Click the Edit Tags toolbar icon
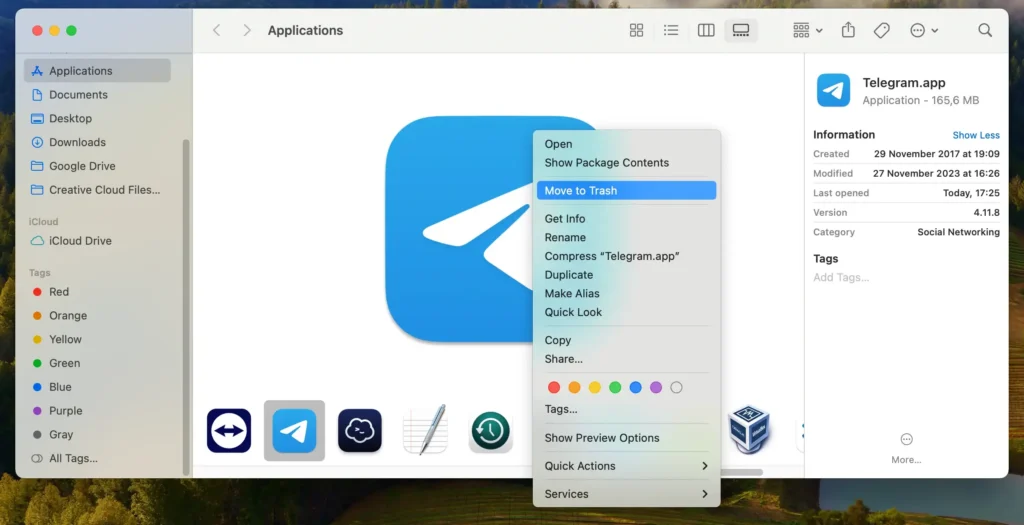 882,30
